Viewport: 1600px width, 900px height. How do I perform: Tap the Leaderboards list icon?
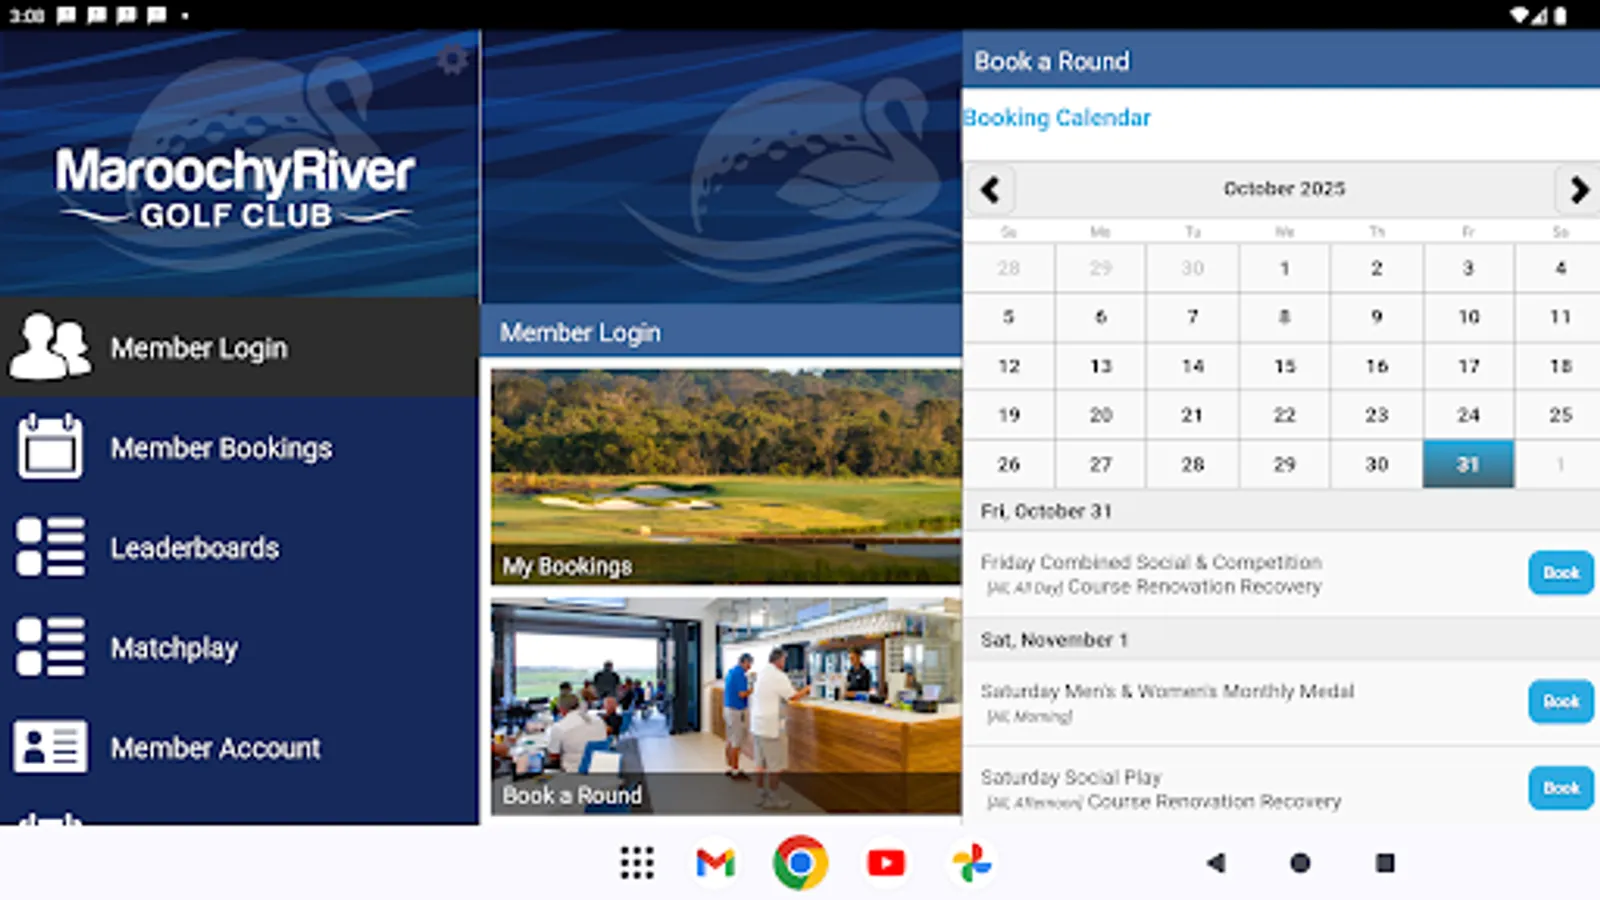[50, 547]
